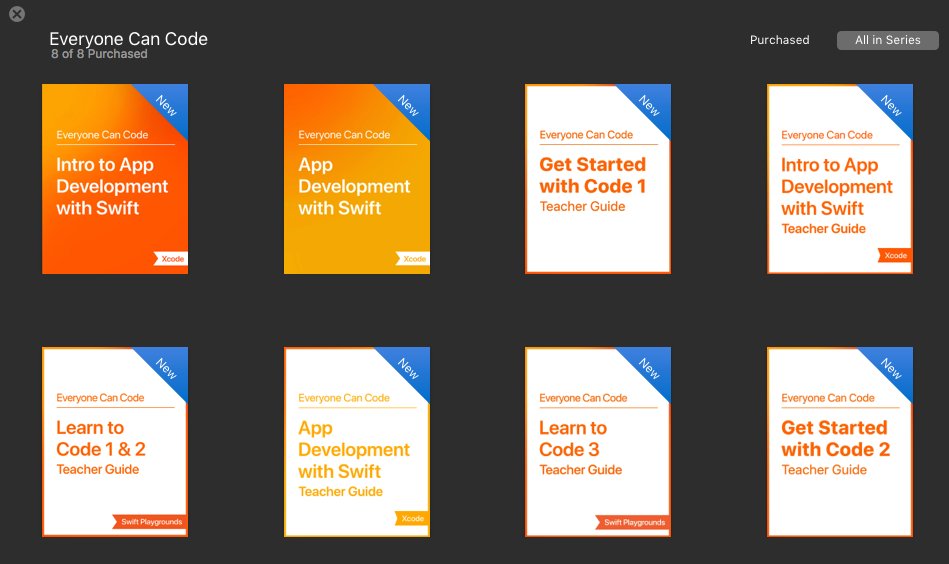Select the All in Series tab
This screenshot has height=564, width=949.
(887, 40)
